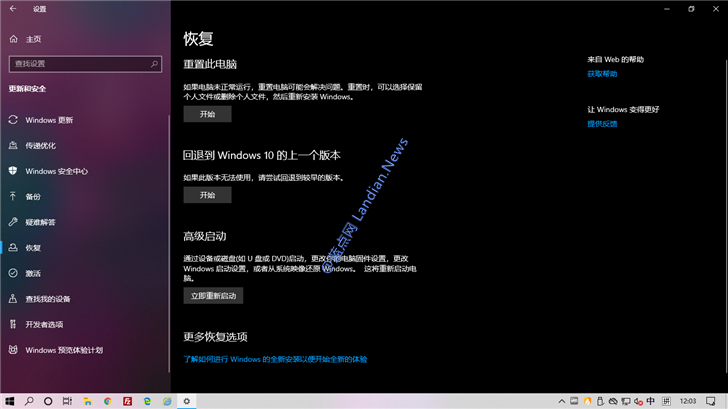728x409 pixels.
Task: Open the Action Center notification icon
Action: coord(710,401)
